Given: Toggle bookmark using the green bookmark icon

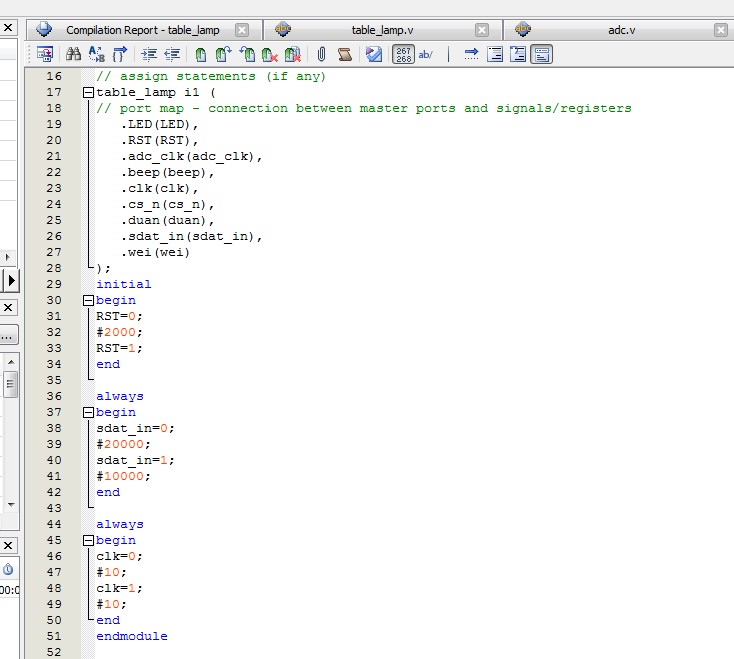Looking at the screenshot, I should [201, 54].
